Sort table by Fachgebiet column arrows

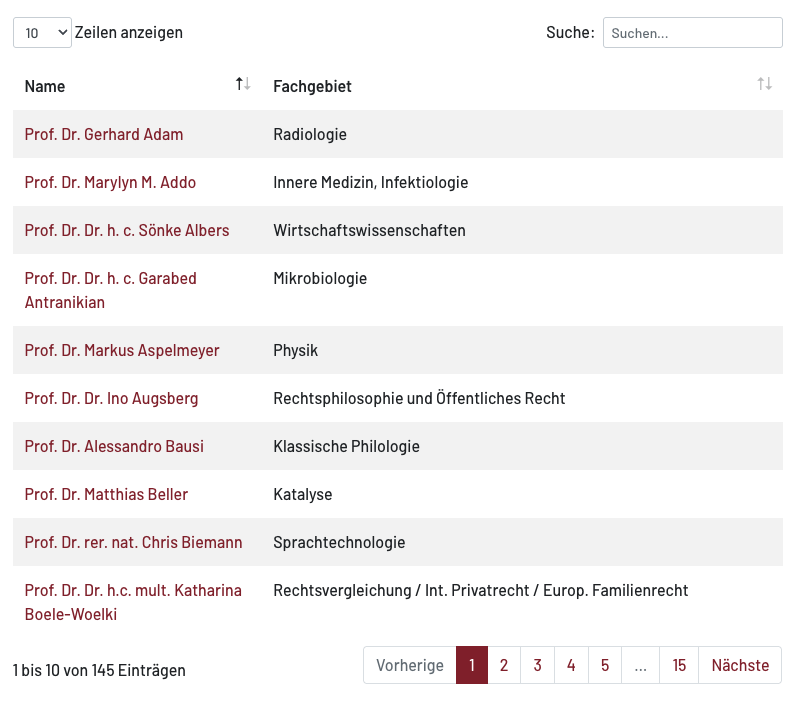764,85
